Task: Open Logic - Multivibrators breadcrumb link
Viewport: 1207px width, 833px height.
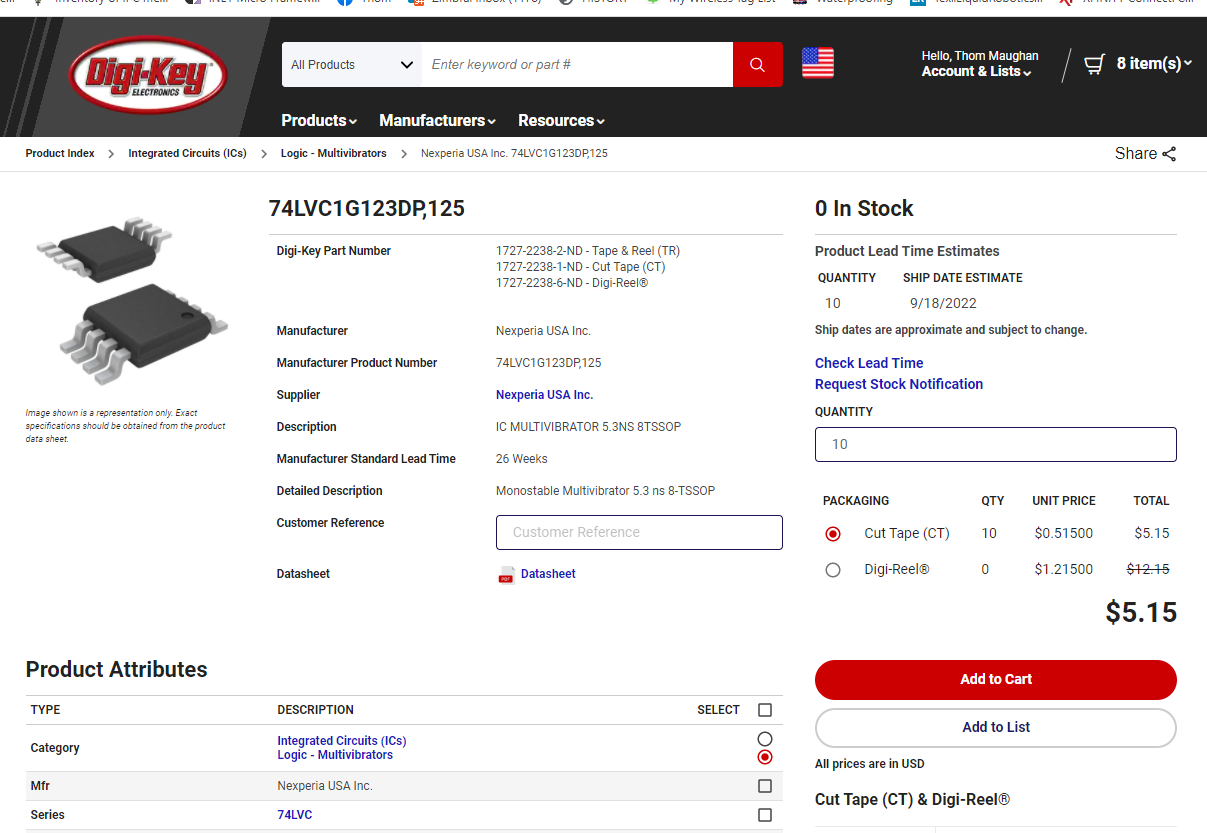Action: 333,154
